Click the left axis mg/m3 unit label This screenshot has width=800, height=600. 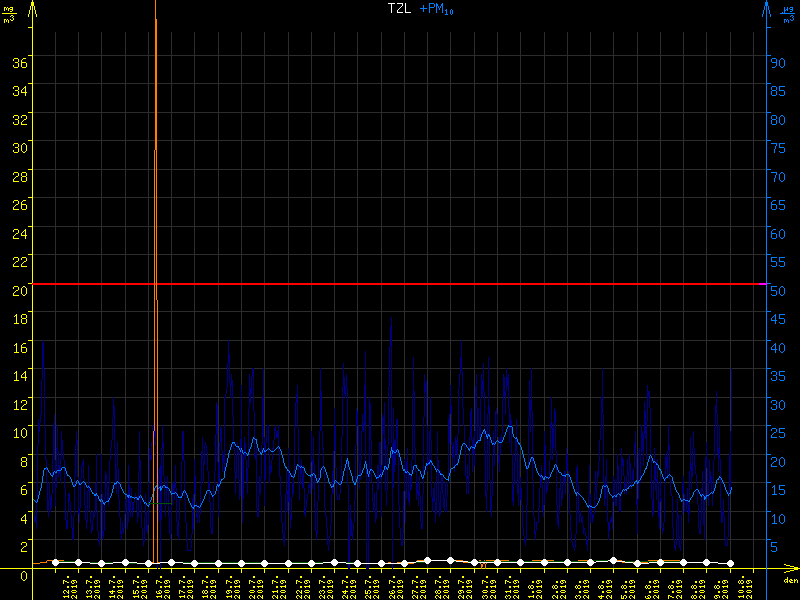click(9, 12)
